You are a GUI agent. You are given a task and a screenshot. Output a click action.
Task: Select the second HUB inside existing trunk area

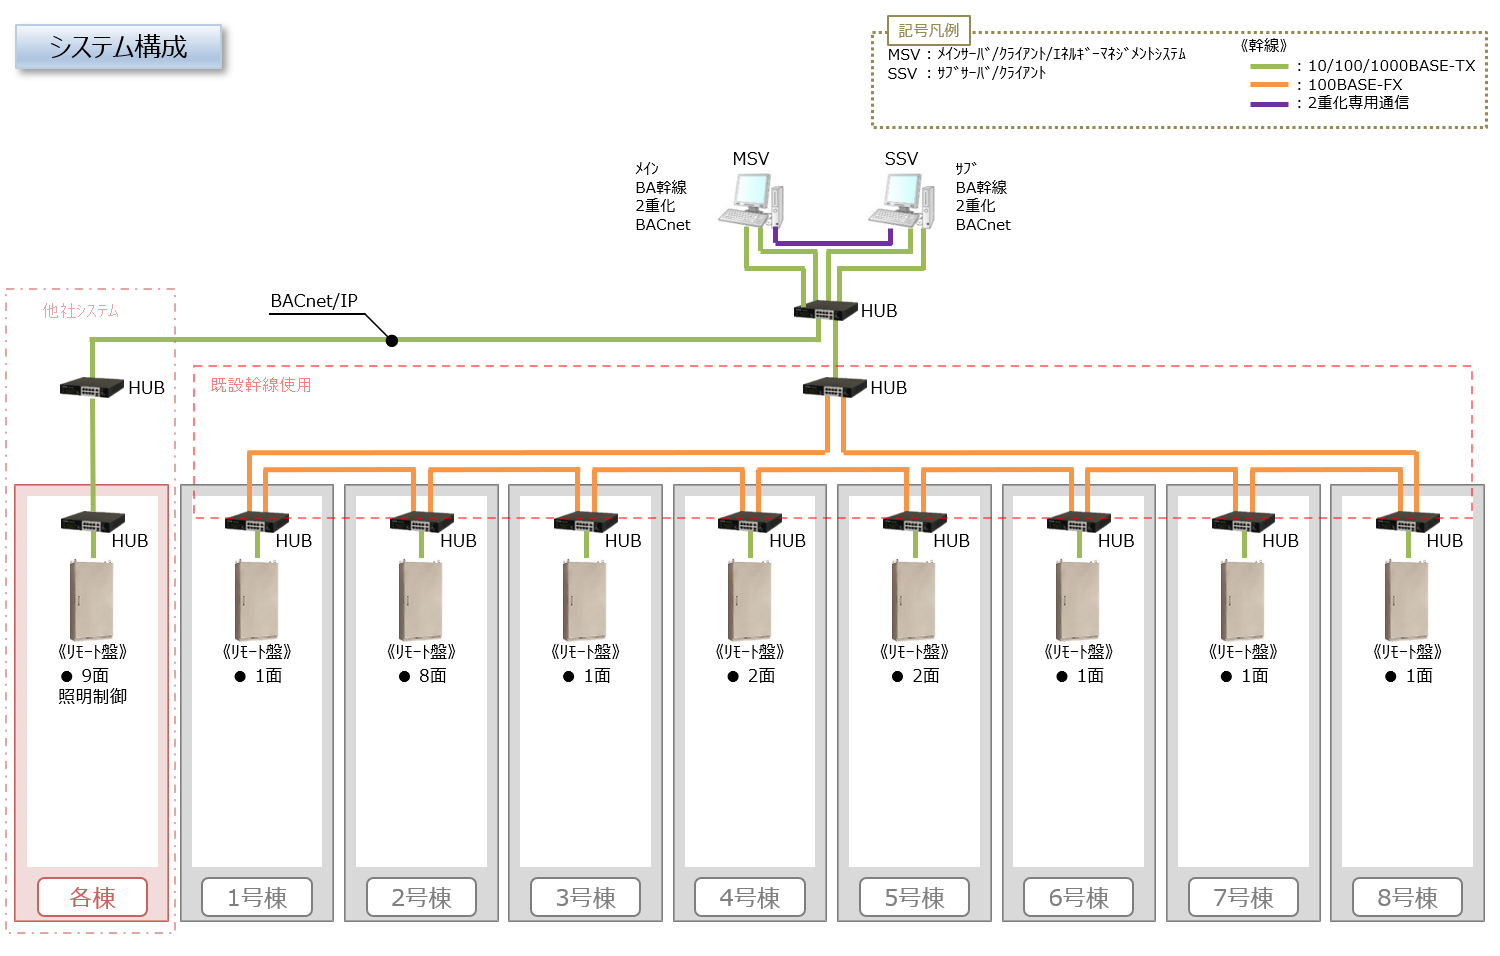coord(835,387)
